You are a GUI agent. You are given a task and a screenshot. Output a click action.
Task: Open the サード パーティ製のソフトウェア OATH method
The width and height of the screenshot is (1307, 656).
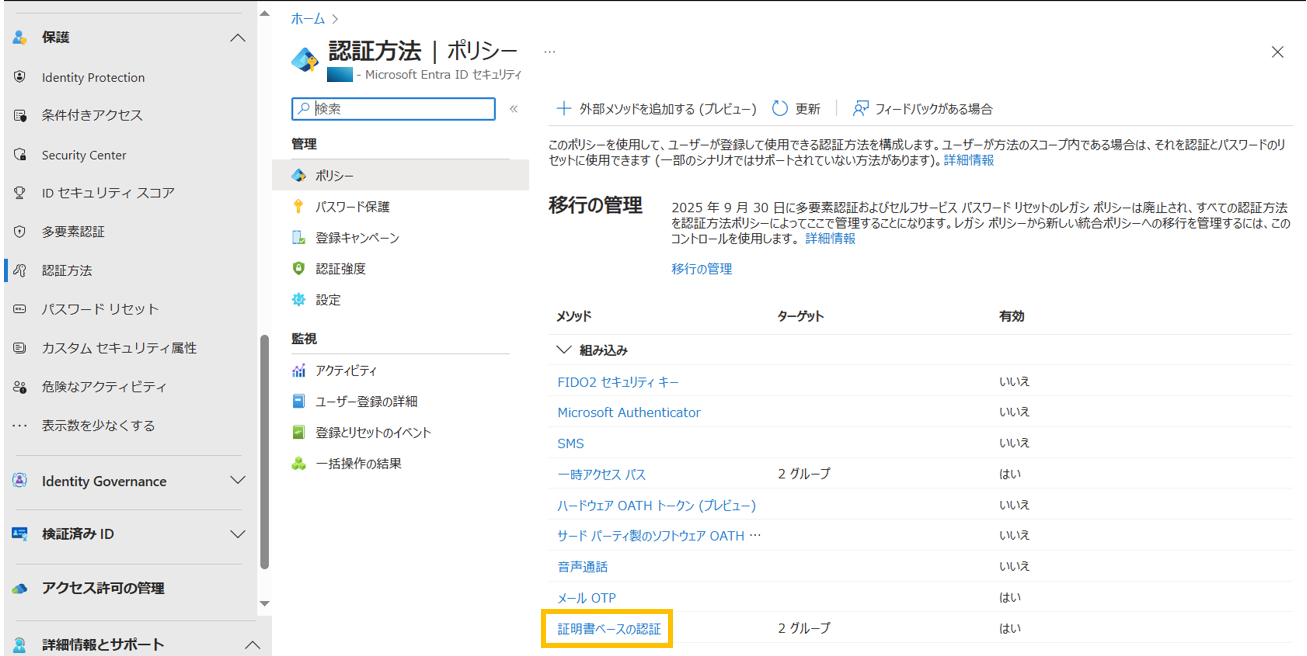[x=659, y=535]
